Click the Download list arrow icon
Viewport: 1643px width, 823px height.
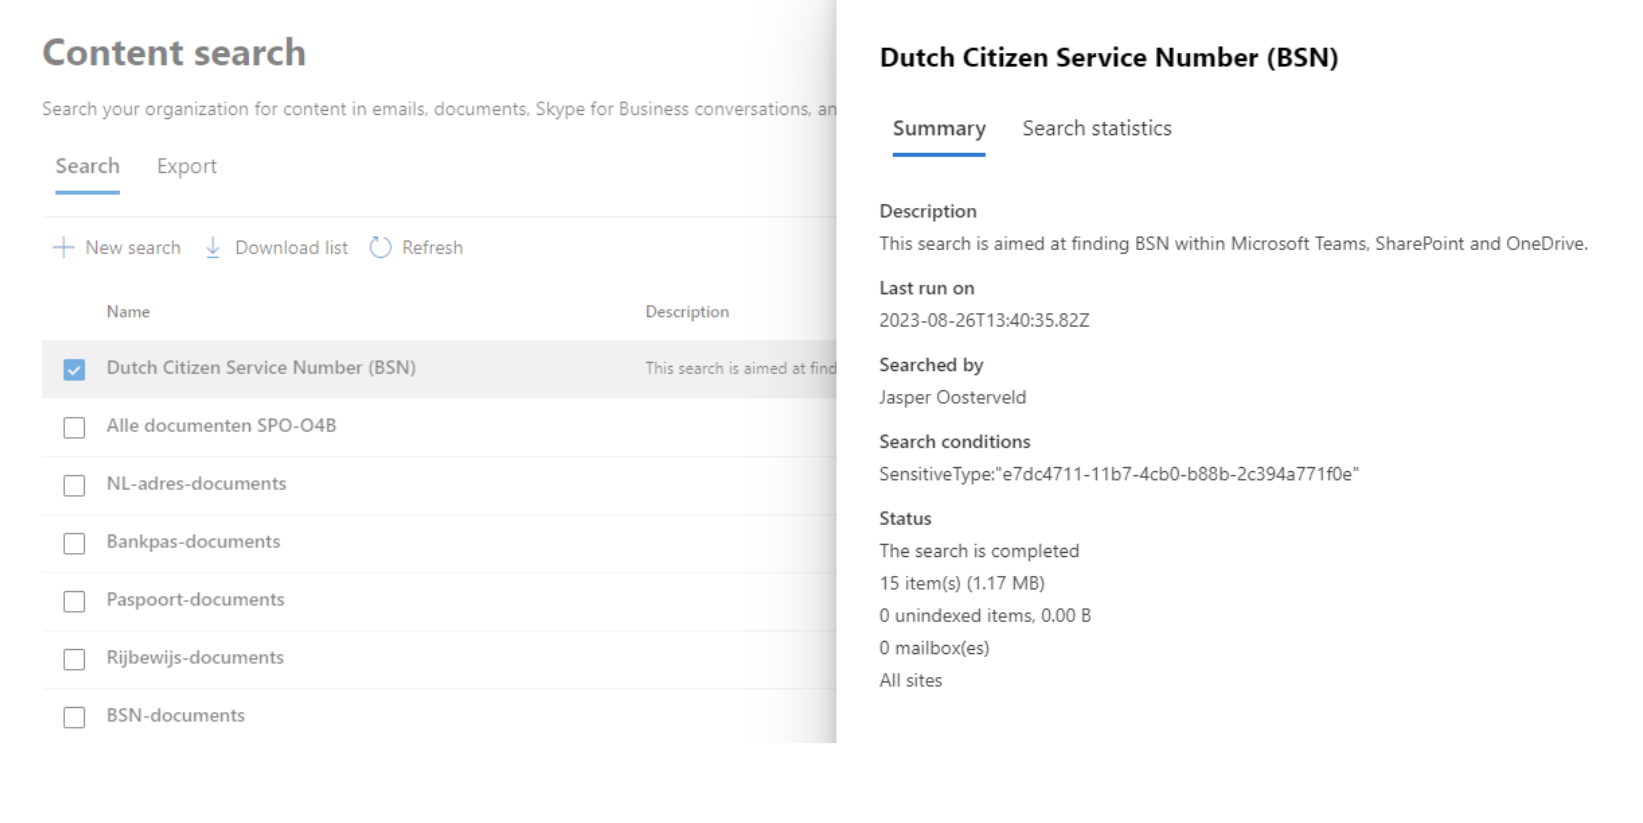click(213, 247)
